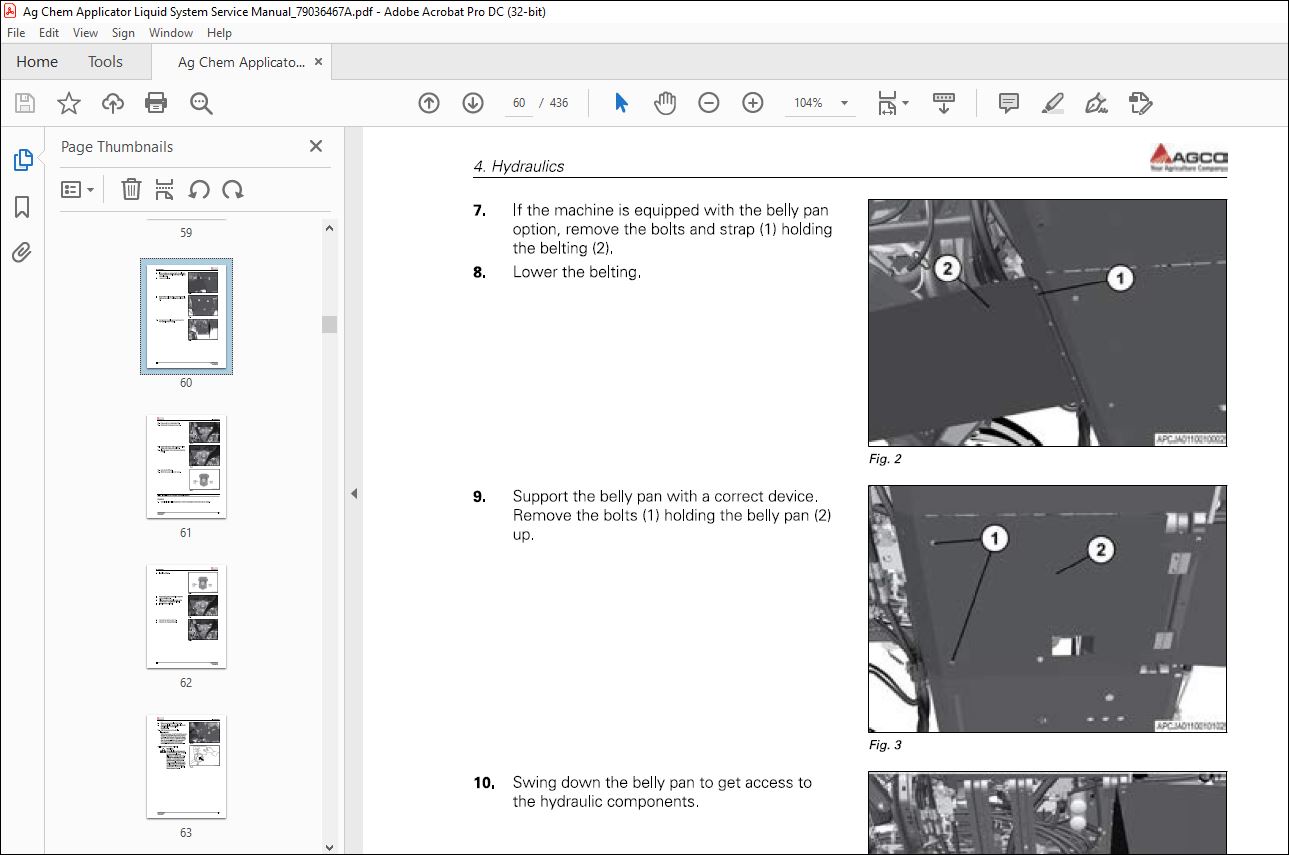Viewport: 1289px width, 855px height.
Task: Select page 61 thumbnail
Action: tap(186, 467)
